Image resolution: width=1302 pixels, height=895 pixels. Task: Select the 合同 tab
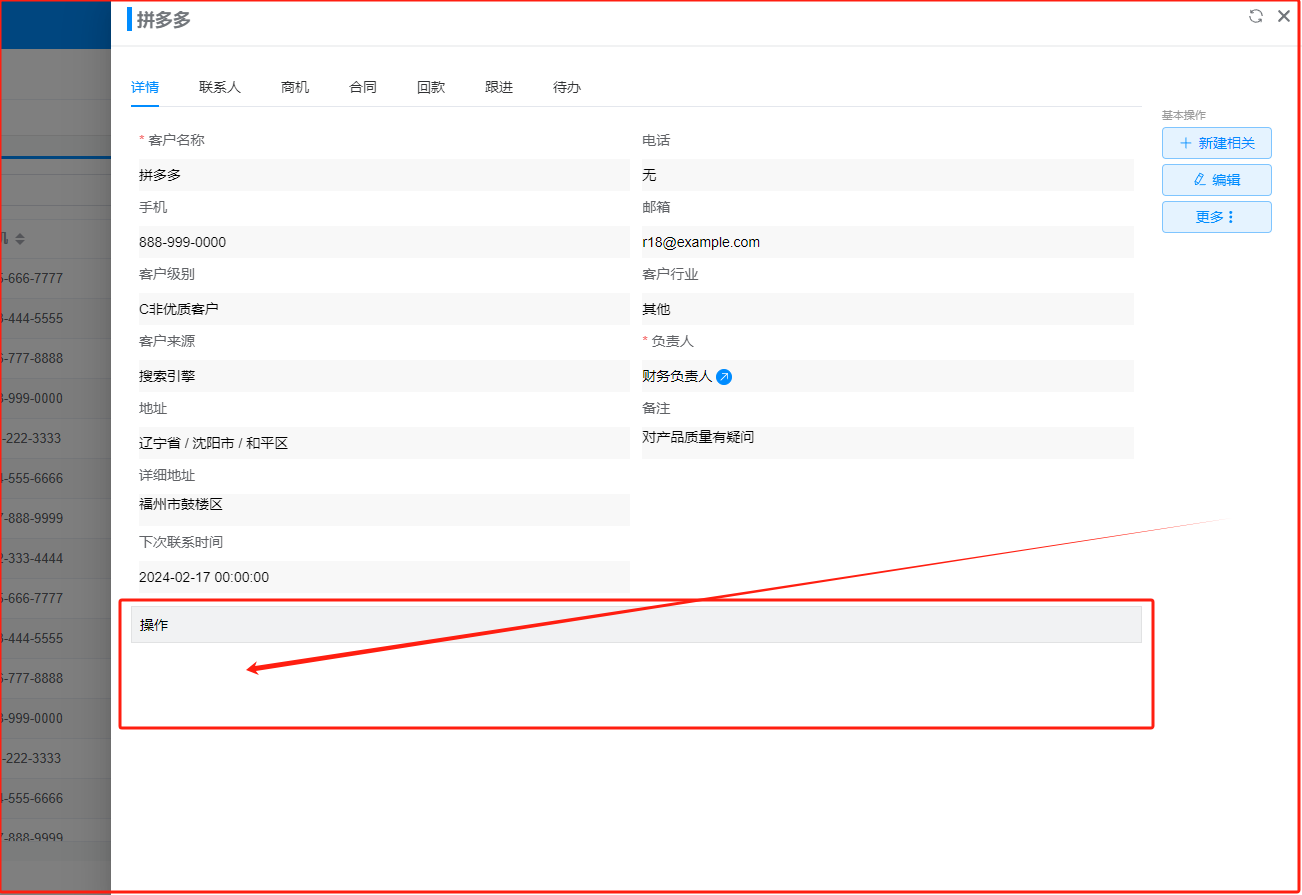pos(363,87)
